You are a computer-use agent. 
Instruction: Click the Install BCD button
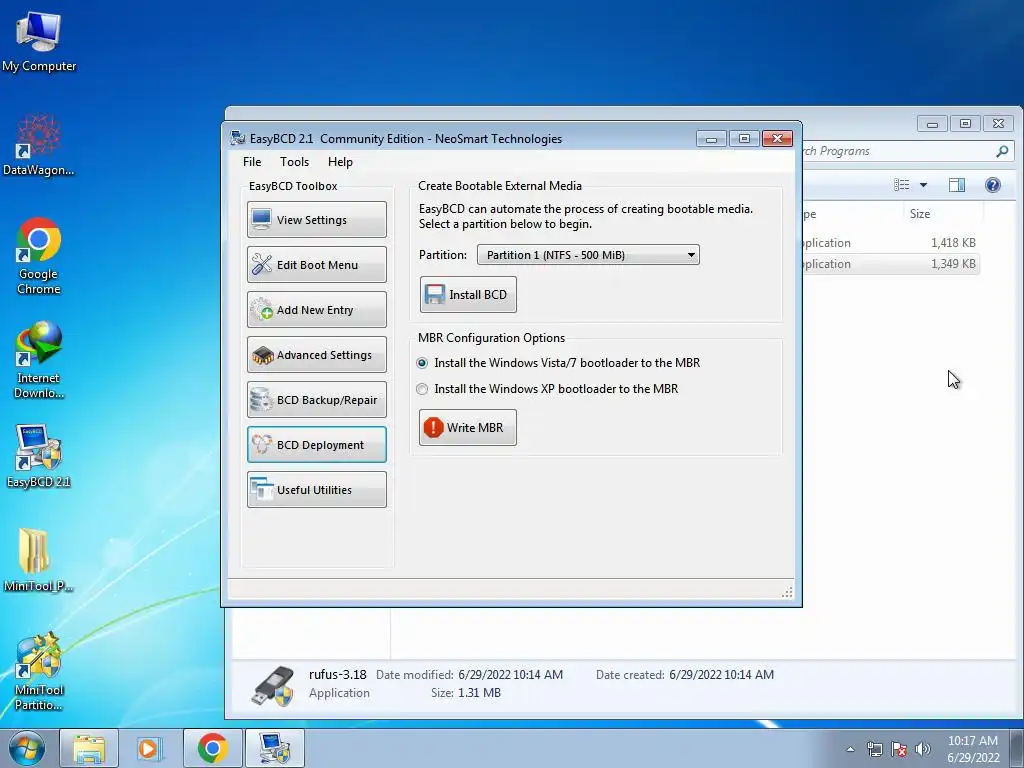[x=468, y=295]
